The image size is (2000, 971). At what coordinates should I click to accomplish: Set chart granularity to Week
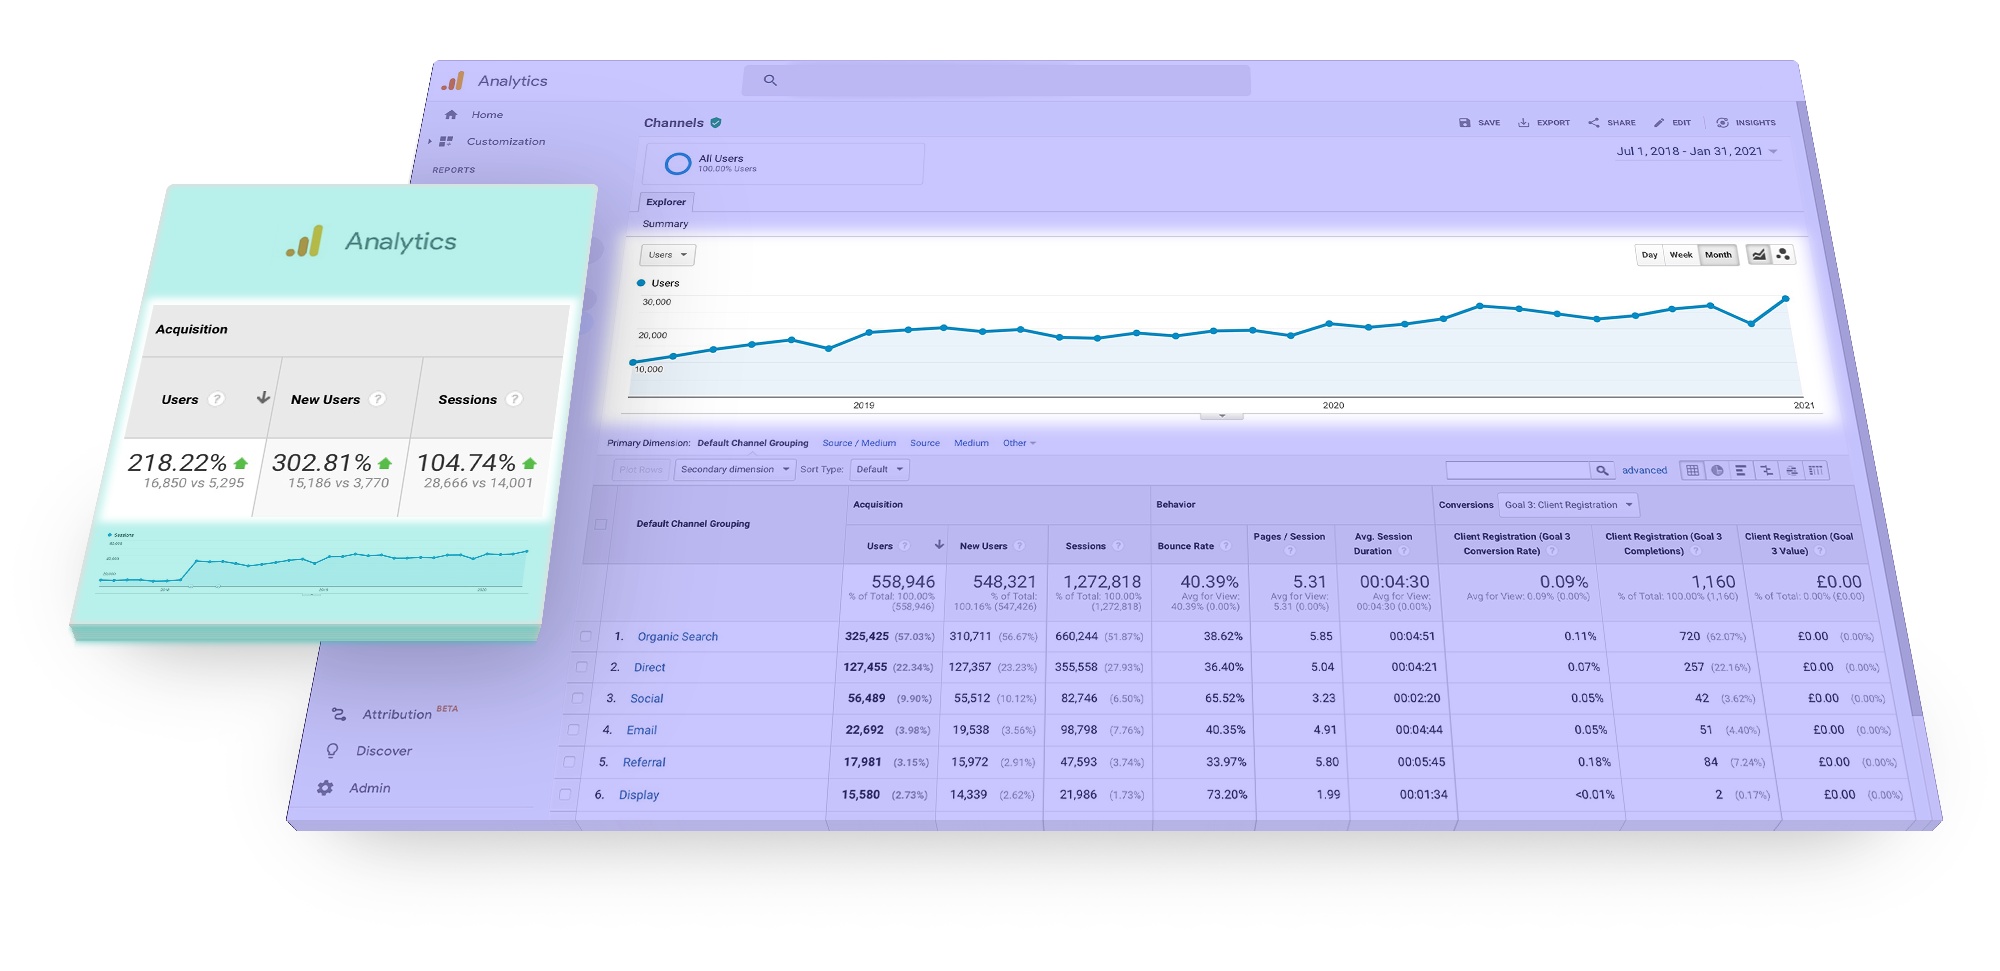pos(1682,255)
